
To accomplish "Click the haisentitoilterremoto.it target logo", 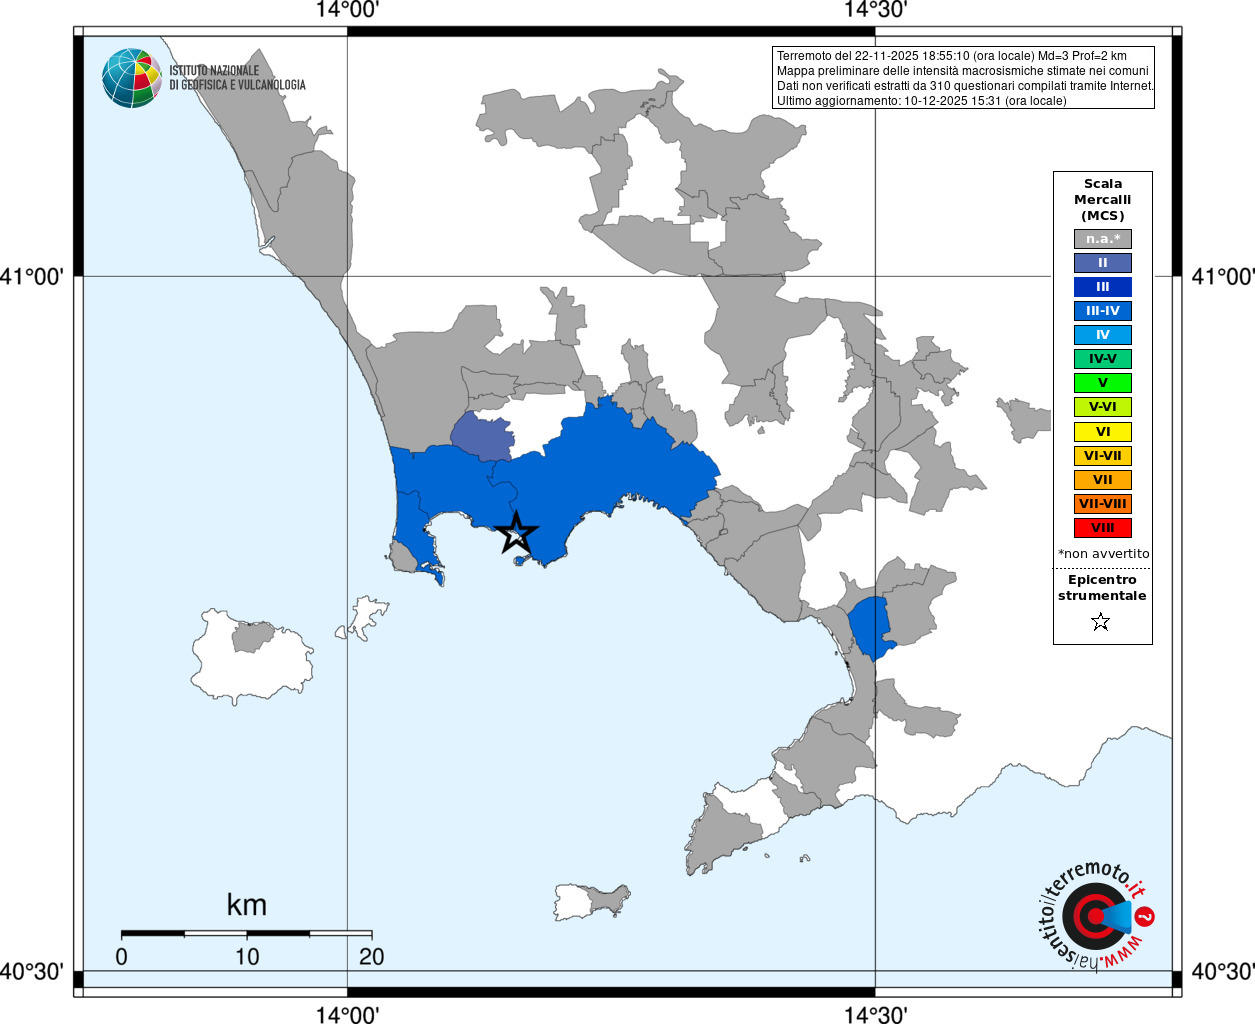I will click(x=1095, y=916).
